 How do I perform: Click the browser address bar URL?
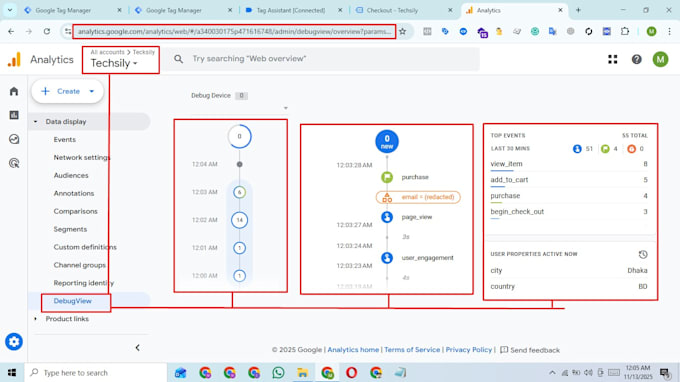click(234, 32)
